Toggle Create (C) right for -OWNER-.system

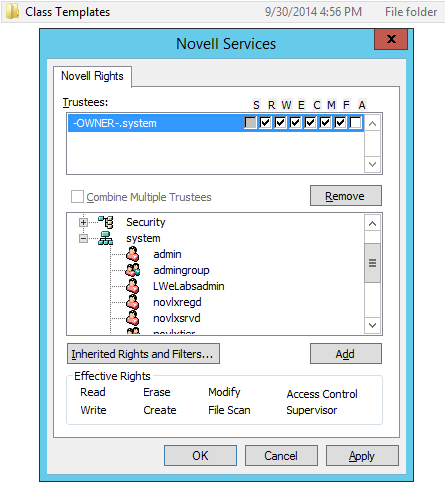[x=310, y=123]
